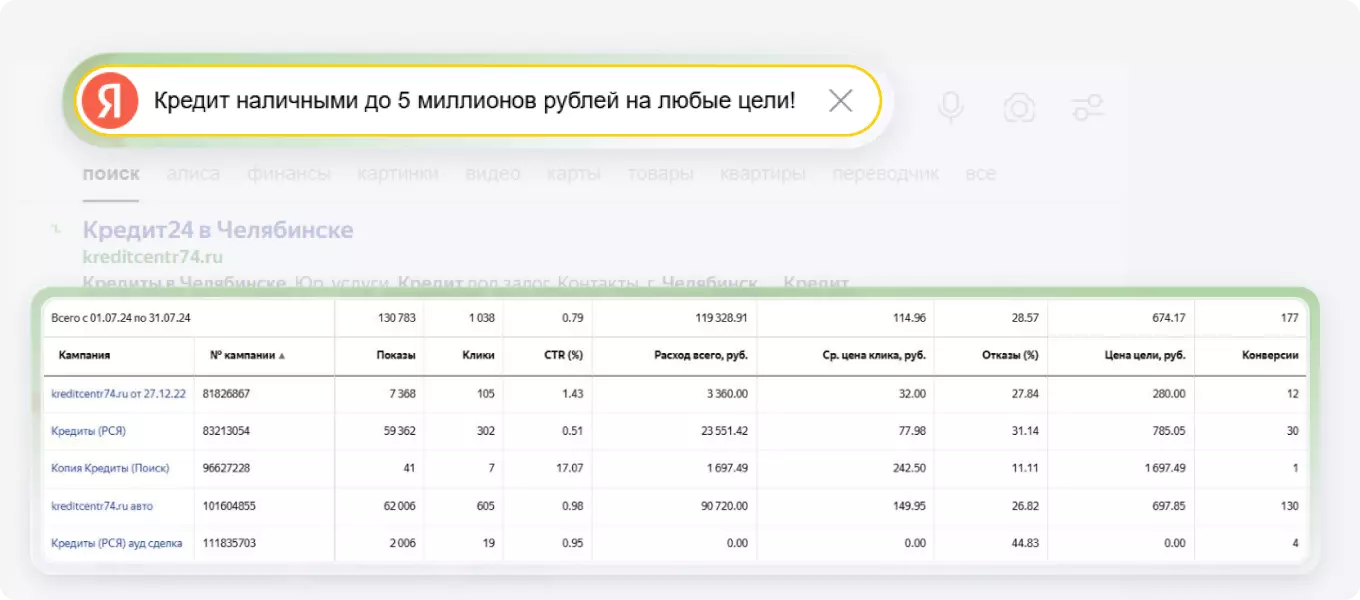Click the Показы column header
Image resolution: width=1360 pixels, height=600 pixels.
[x=395, y=355]
